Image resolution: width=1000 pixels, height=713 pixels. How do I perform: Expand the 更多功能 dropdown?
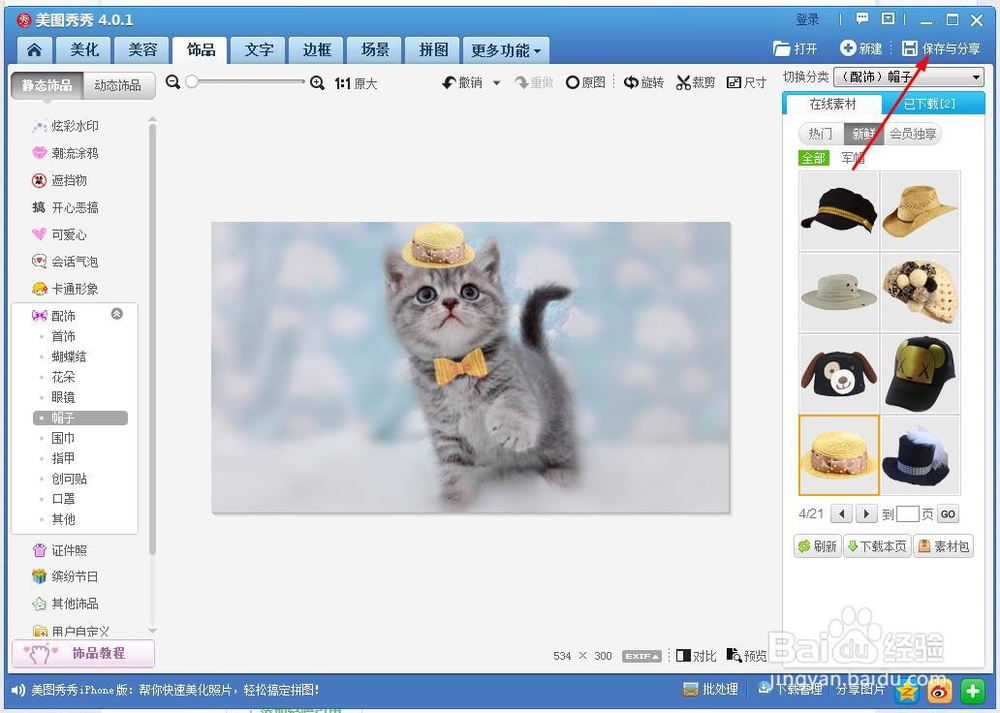(x=506, y=50)
